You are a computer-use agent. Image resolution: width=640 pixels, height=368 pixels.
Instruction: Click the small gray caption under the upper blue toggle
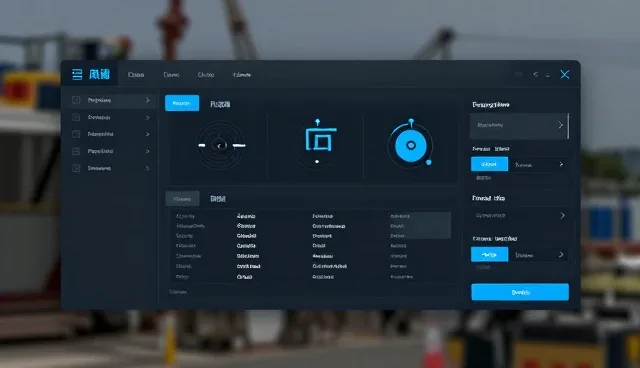click(x=484, y=178)
